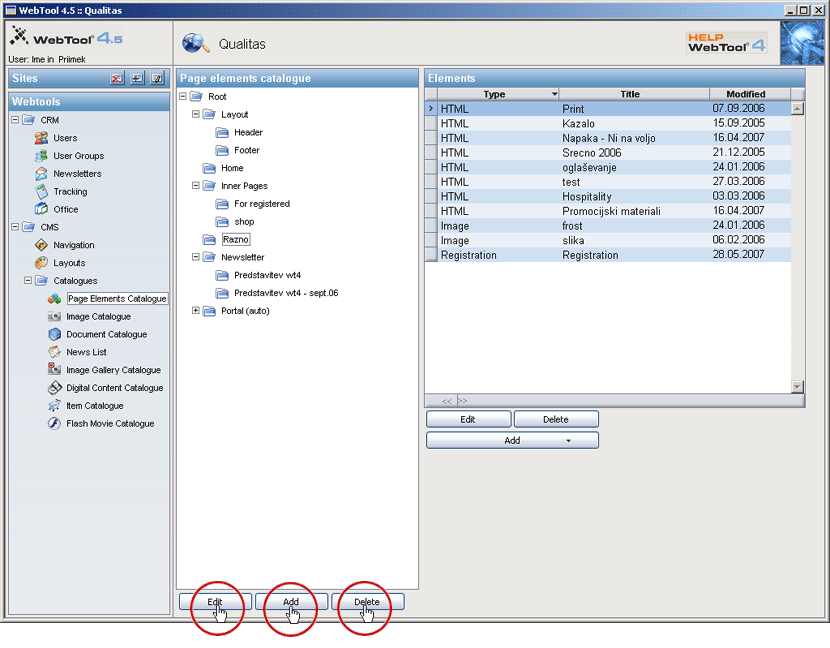
Task: Collapse the CRM tree node
Action: coord(15,120)
